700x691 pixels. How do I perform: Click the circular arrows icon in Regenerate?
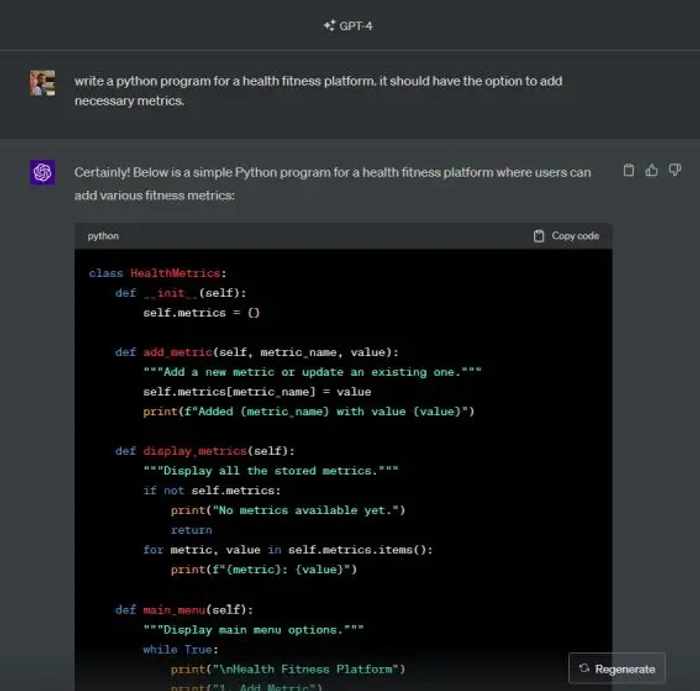pyautogui.click(x=584, y=668)
